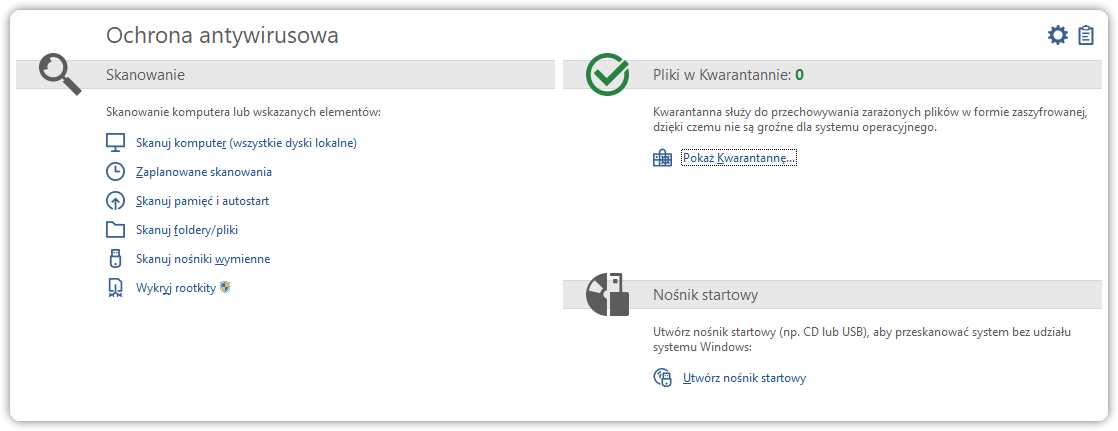
Task: Click the boot medium creation icon
Action: pos(662,377)
